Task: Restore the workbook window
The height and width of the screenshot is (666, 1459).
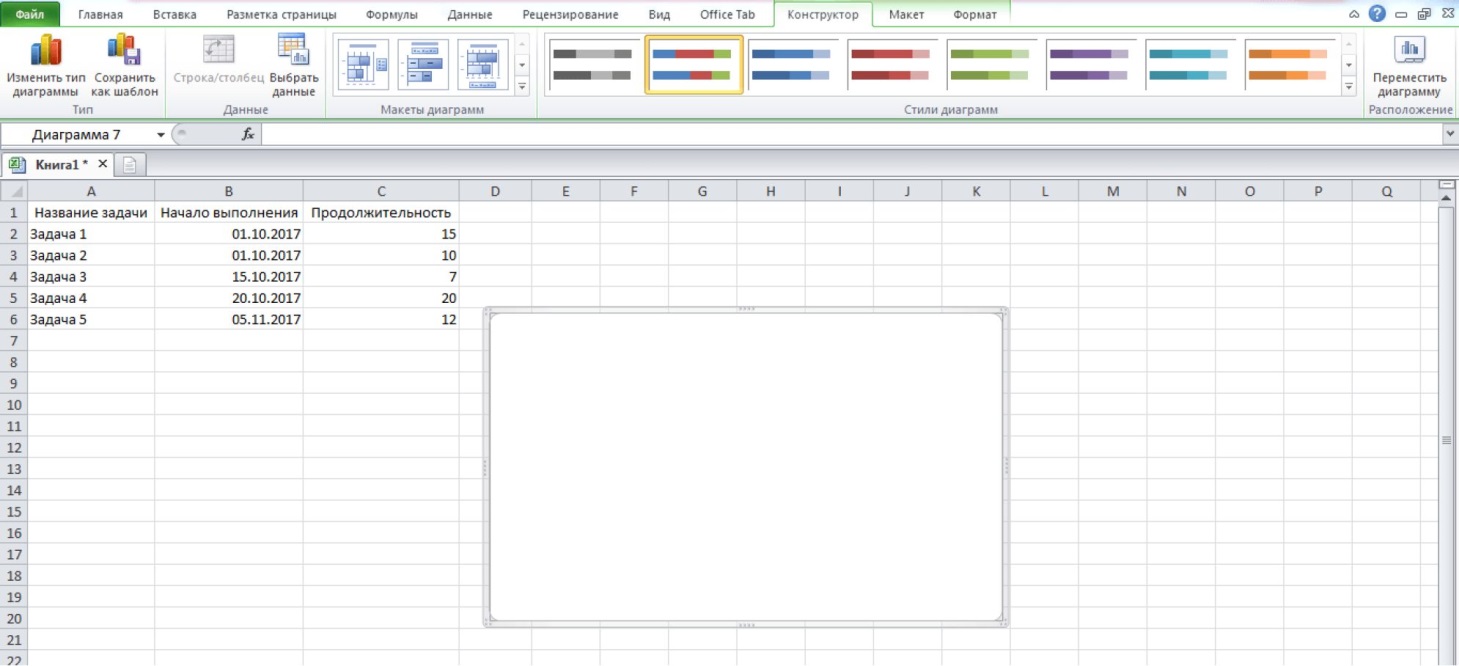Action: coord(1423,15)
